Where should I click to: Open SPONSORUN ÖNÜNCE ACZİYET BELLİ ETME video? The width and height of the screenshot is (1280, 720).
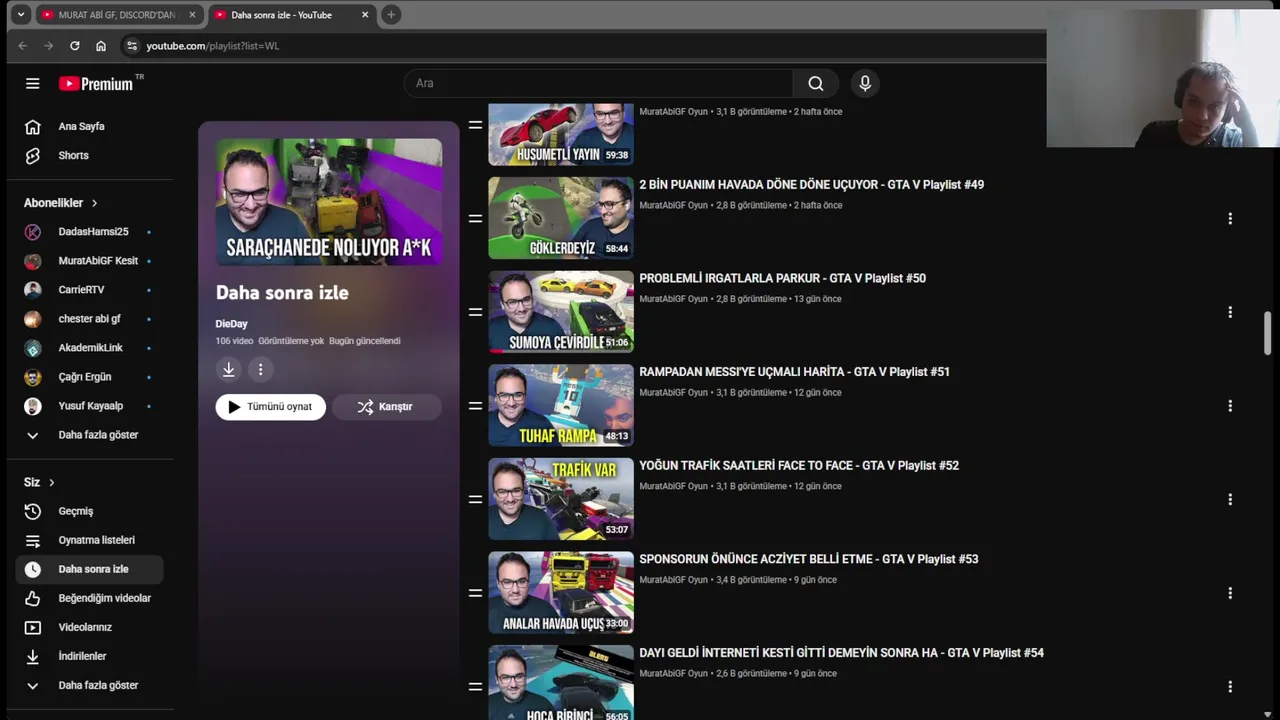[x=808, y=559]
